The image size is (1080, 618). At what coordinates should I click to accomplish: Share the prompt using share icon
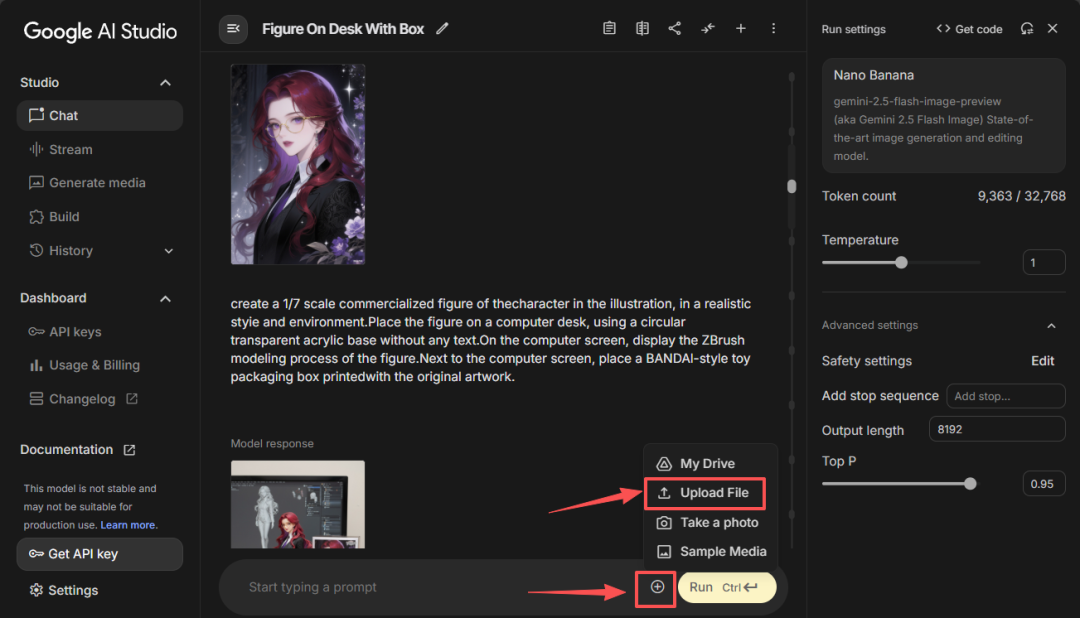[x=674, y=28]
